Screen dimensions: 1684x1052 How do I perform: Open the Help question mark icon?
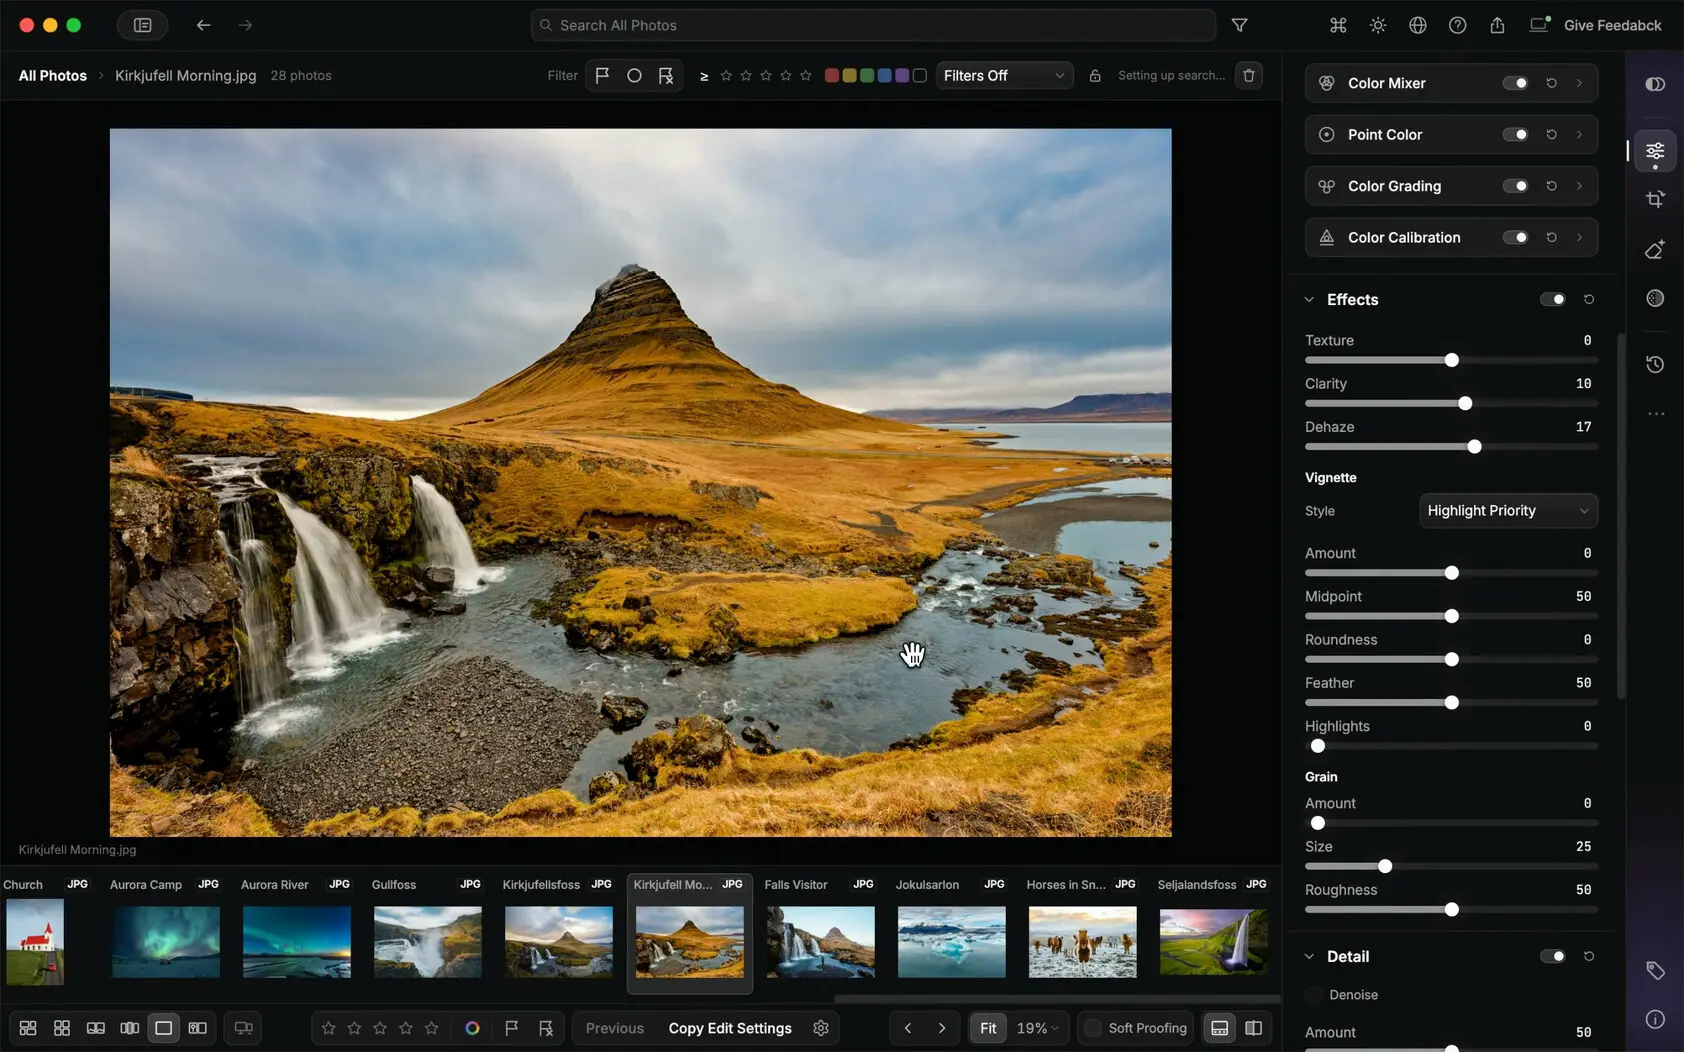pyautogui.click(x=1457, y=25)
